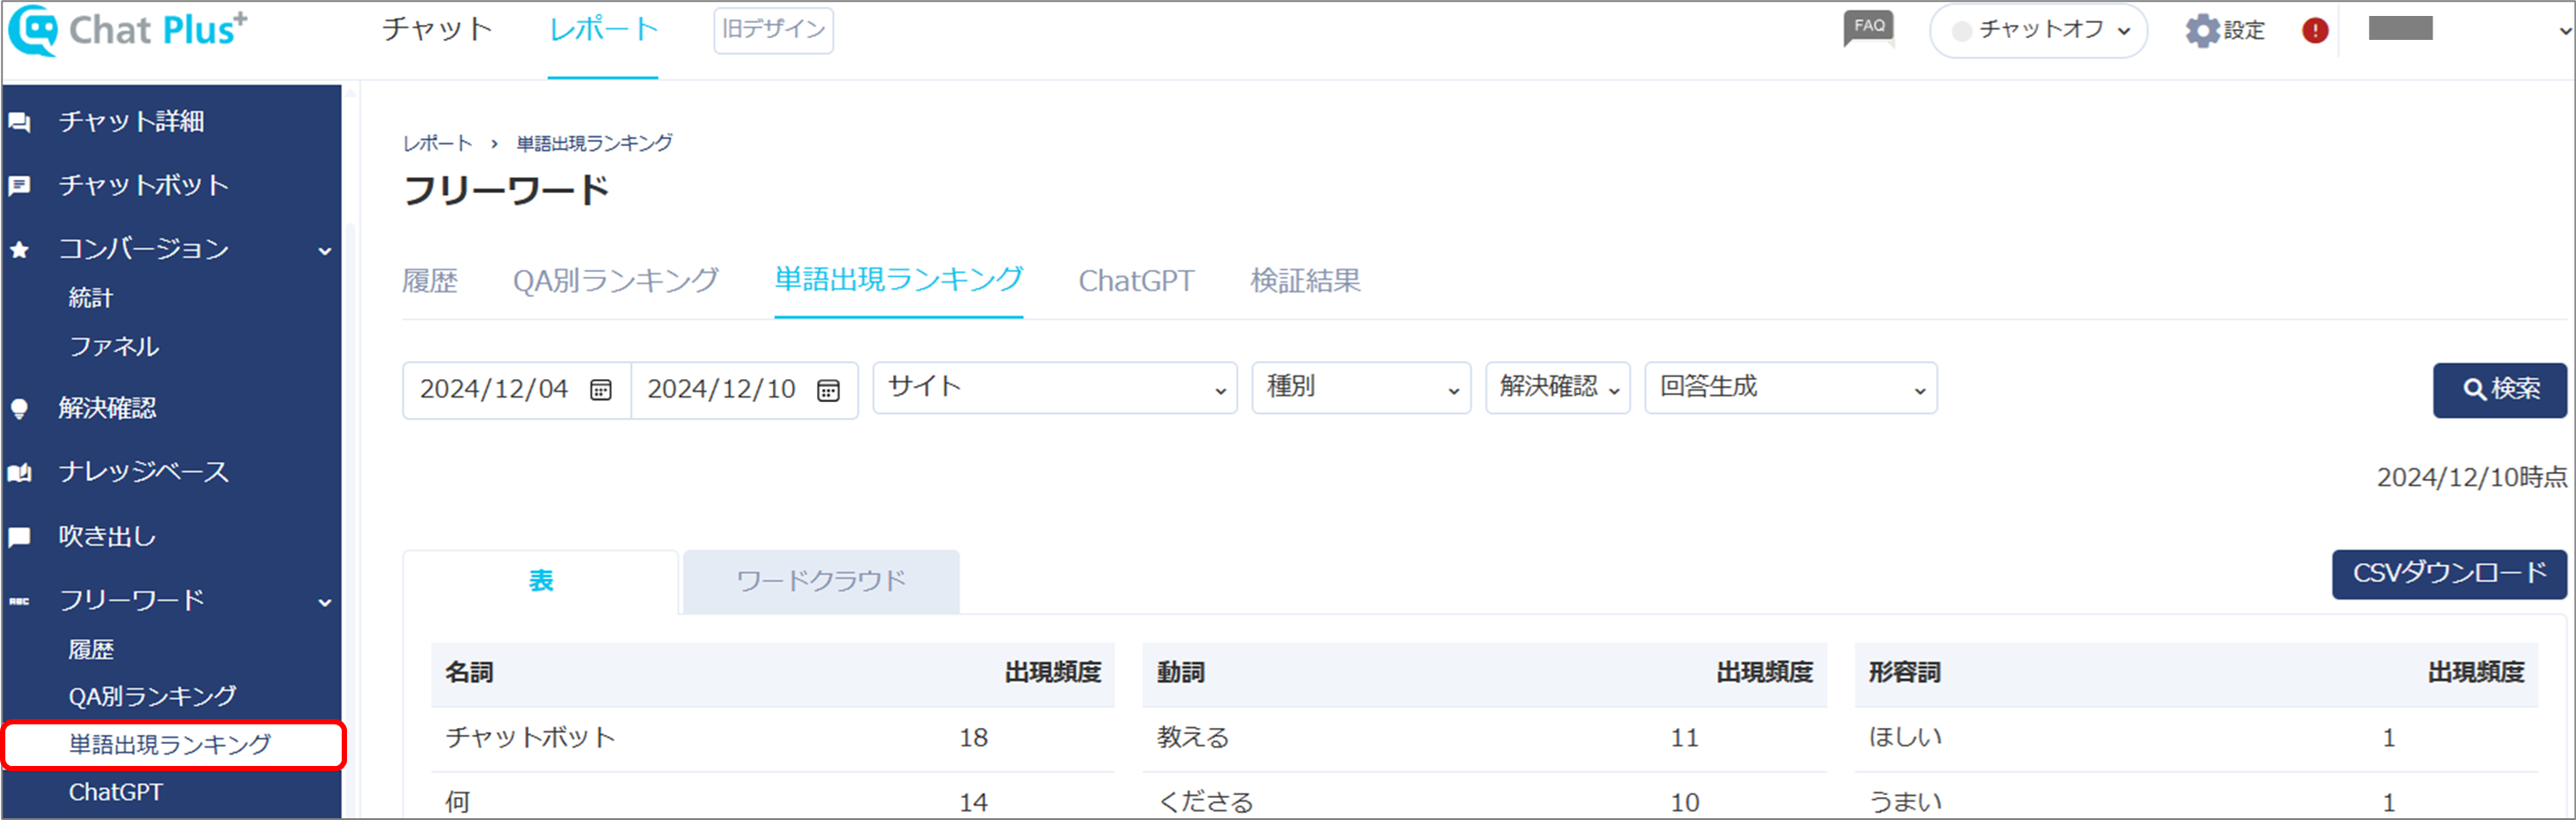This screenshot has width=2576, height=820.
Task: Click the user account name box
Action: click(2400, 28)
